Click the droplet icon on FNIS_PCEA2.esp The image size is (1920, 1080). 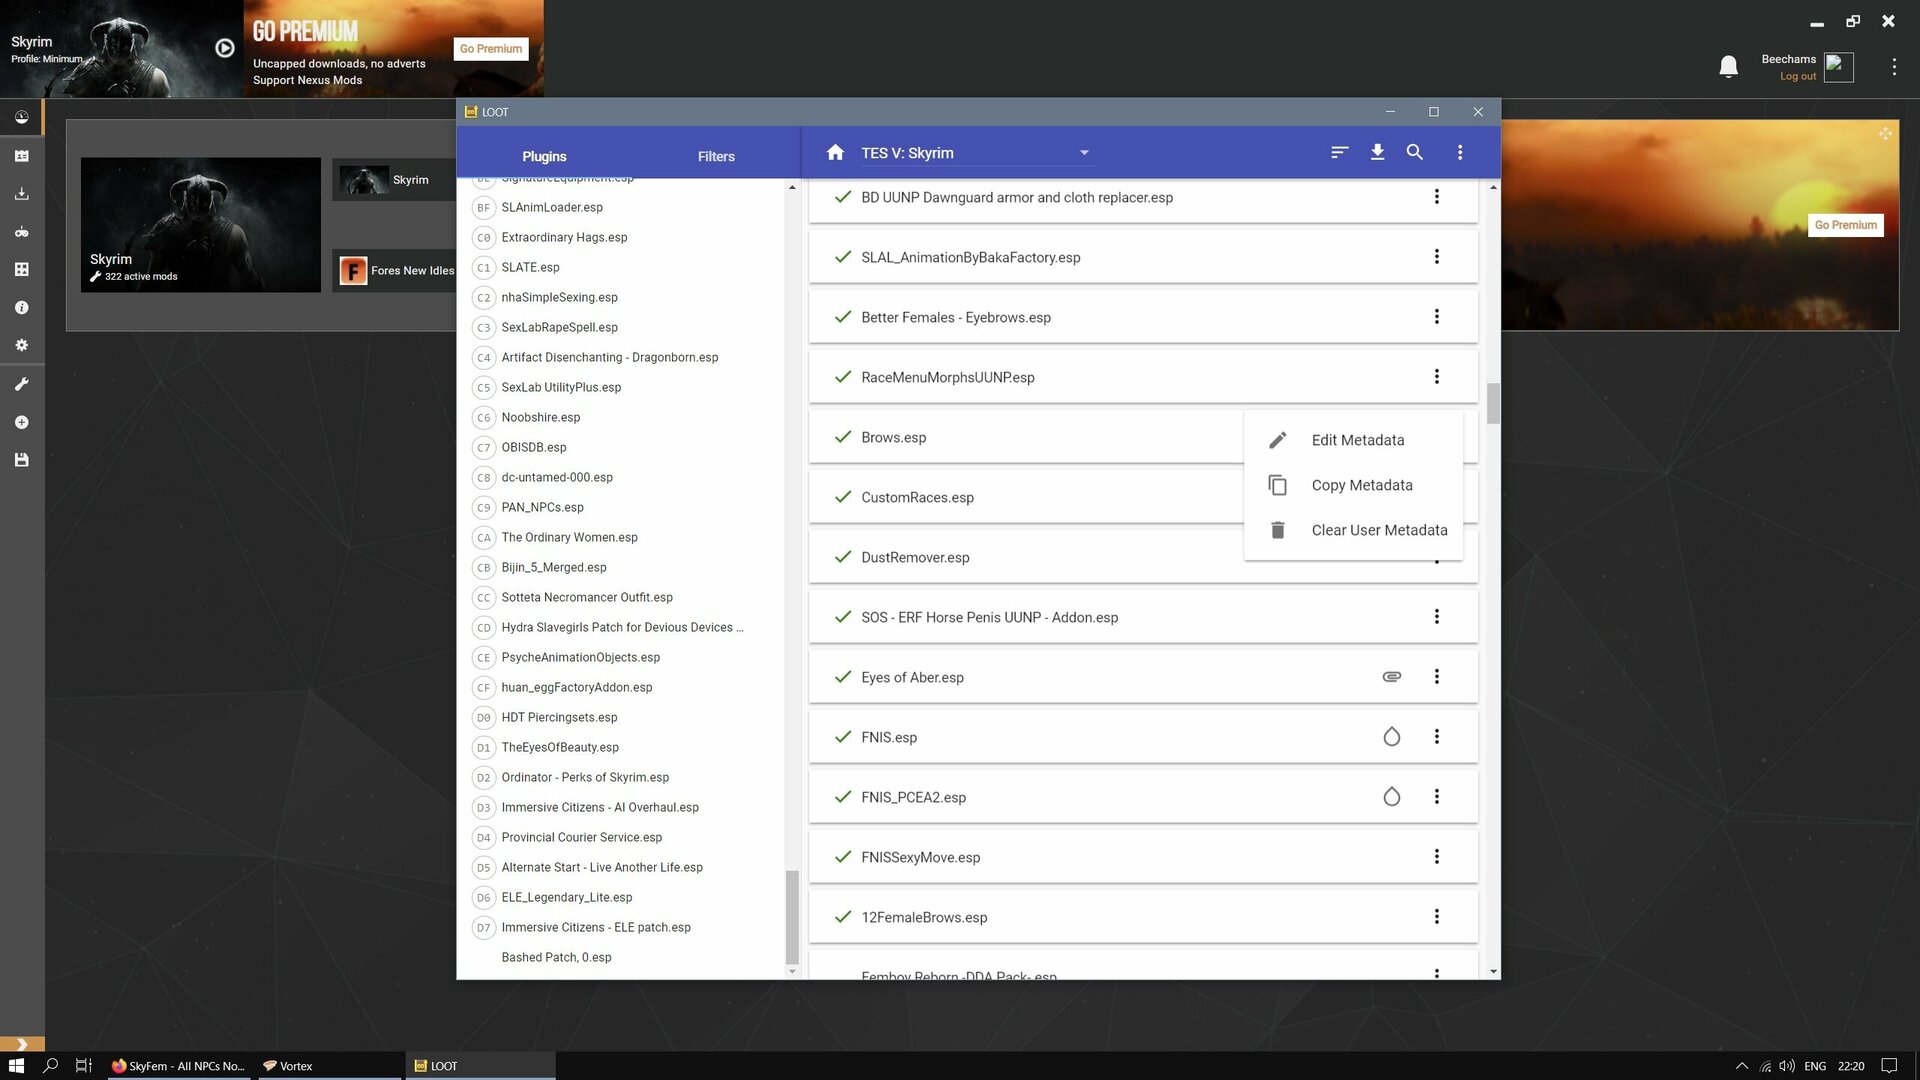[x=1391, y=797]
